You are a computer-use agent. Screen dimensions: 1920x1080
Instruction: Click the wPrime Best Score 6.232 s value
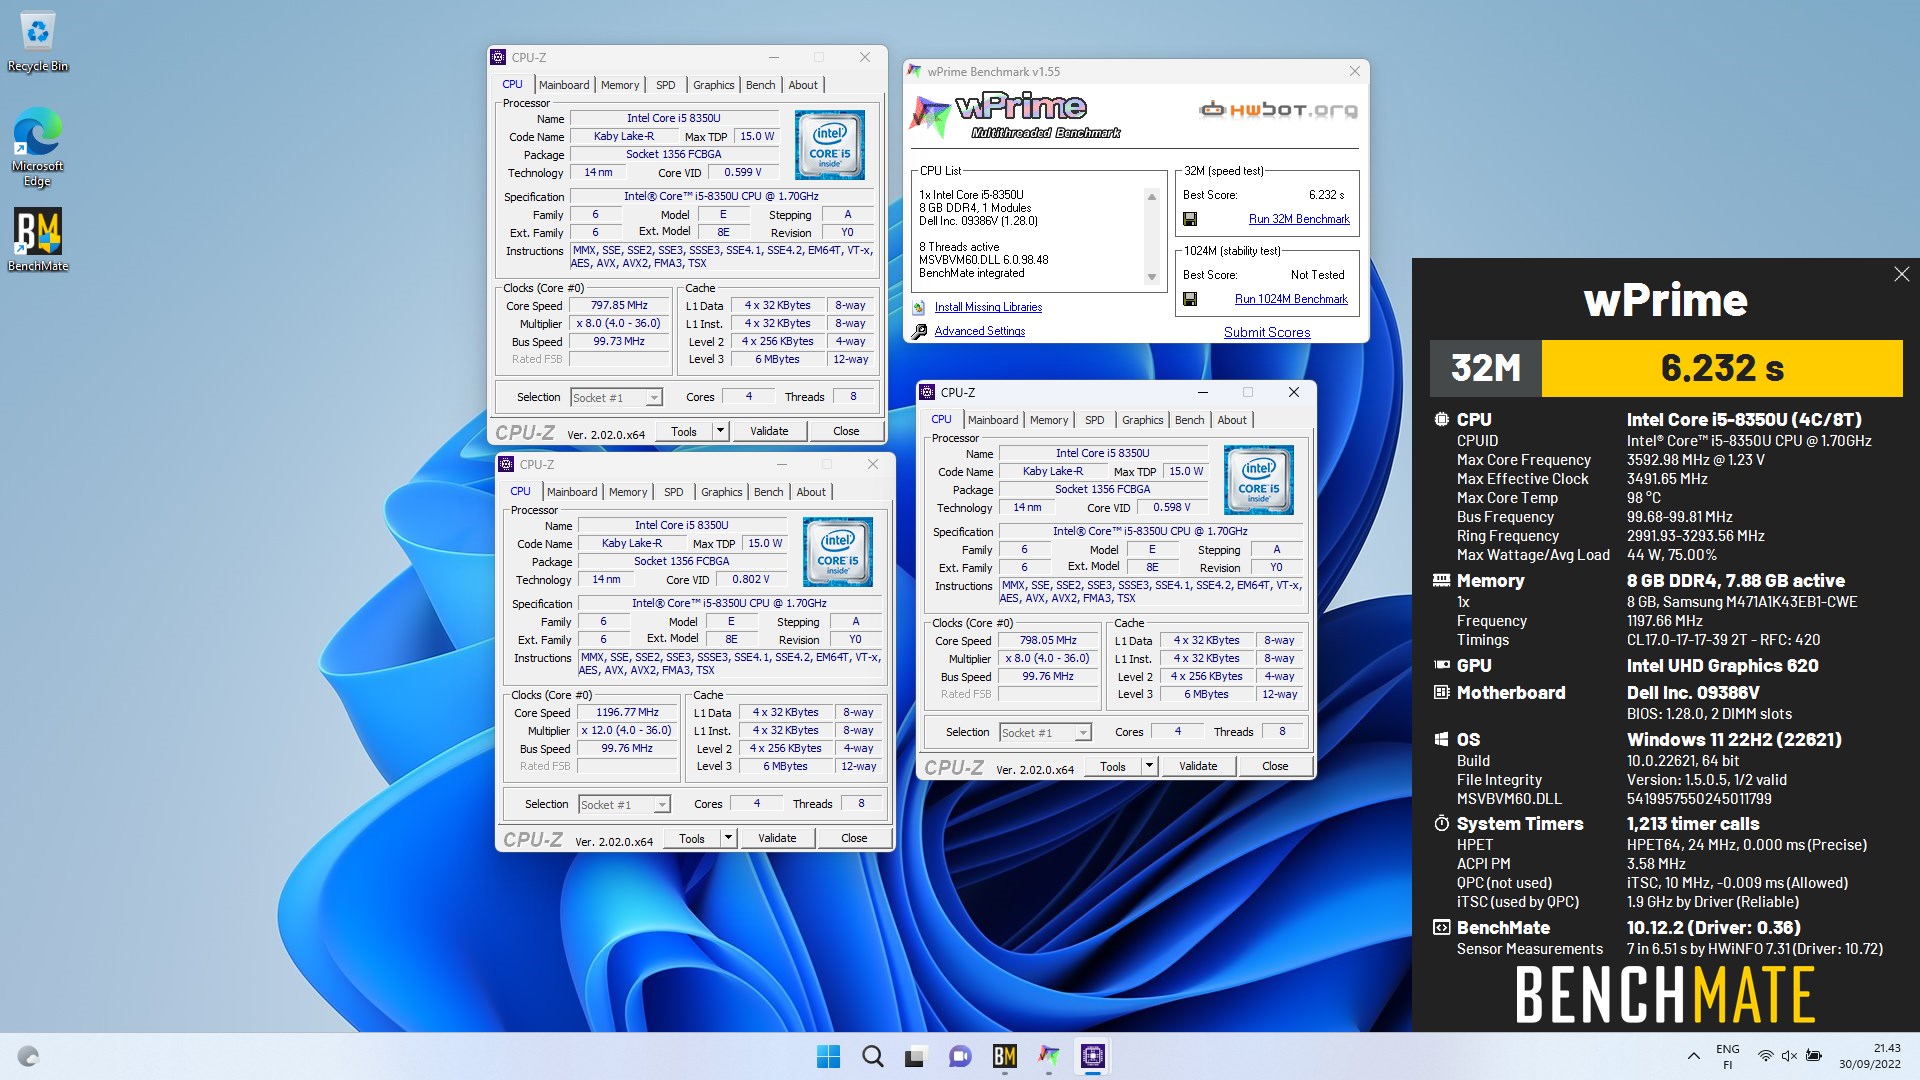pos(1326,195)
